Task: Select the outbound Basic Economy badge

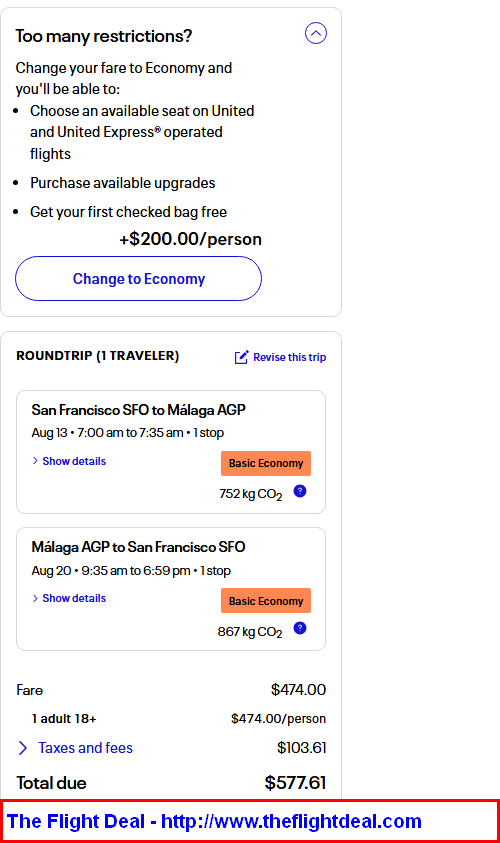Action: [x=266, y=463]
